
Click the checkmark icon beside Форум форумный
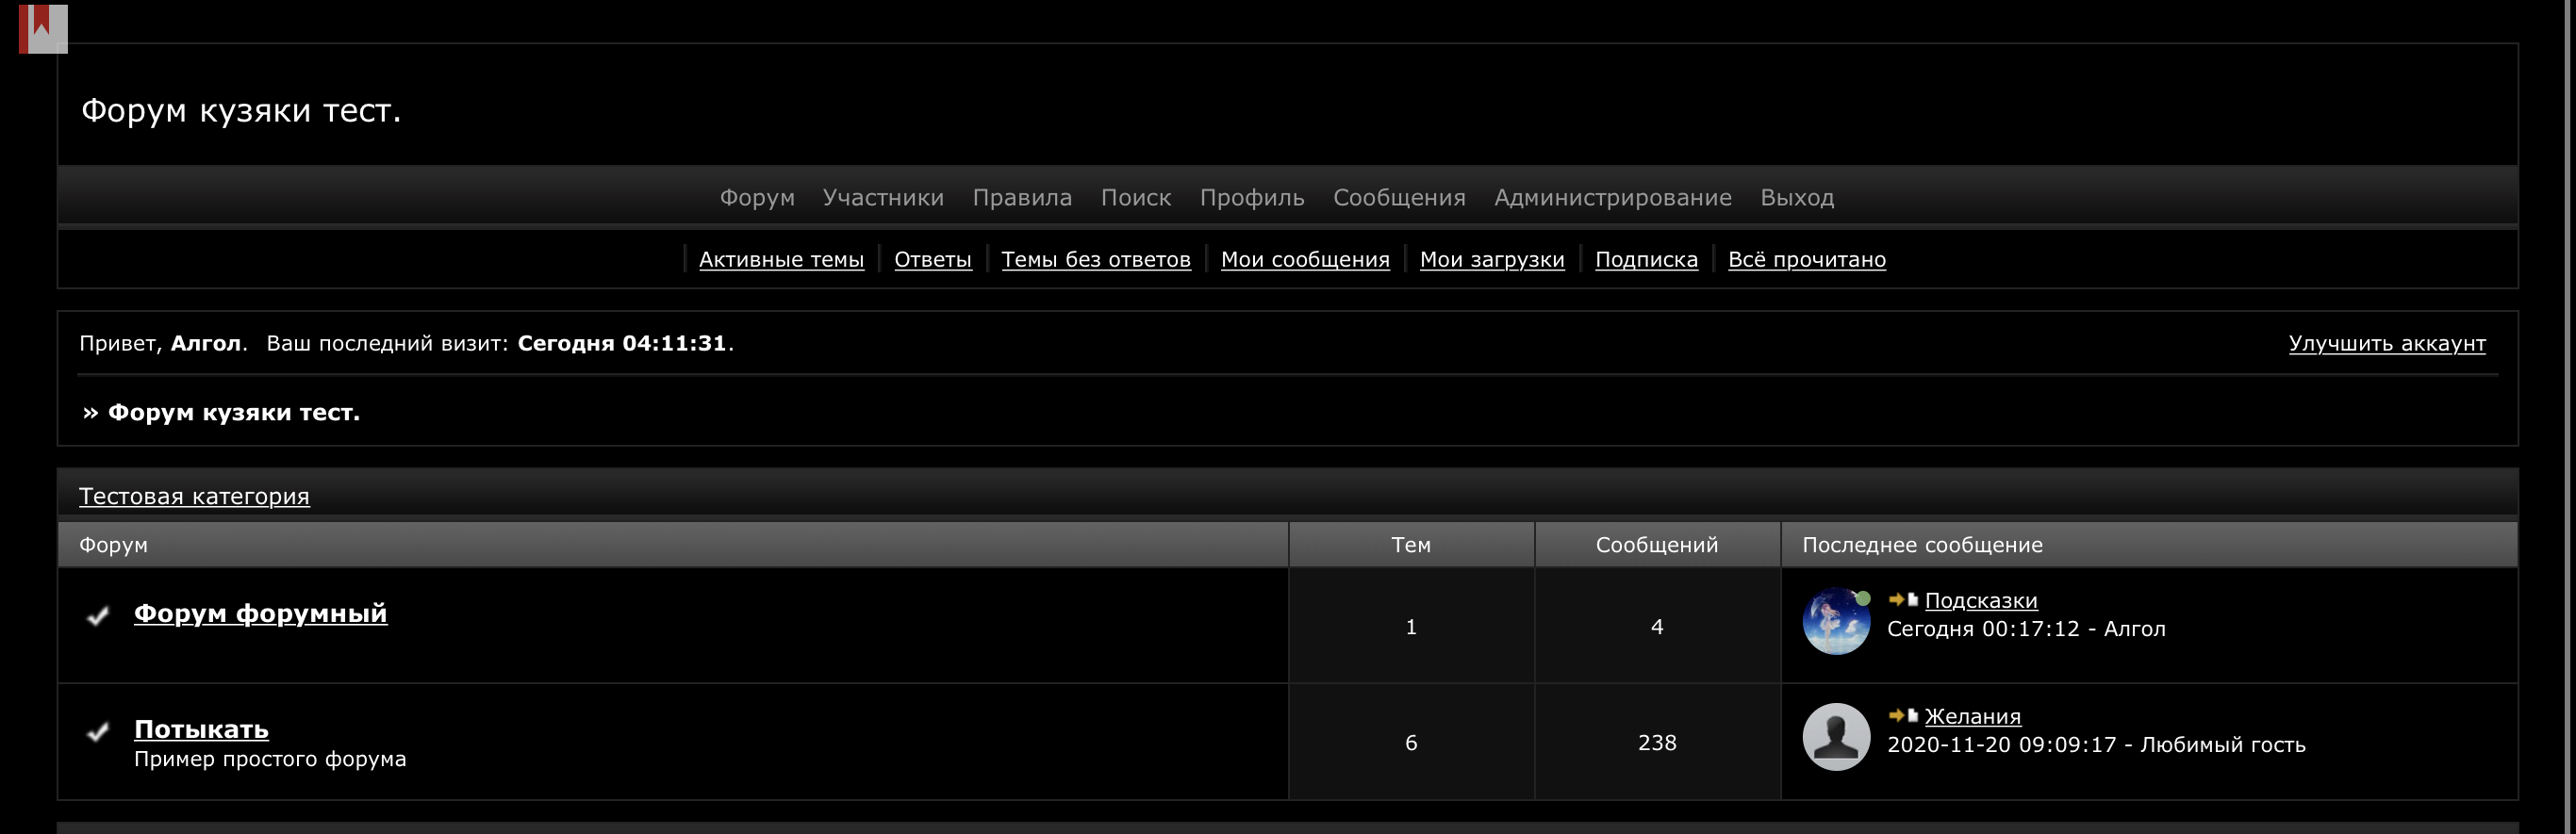(98, 615)
